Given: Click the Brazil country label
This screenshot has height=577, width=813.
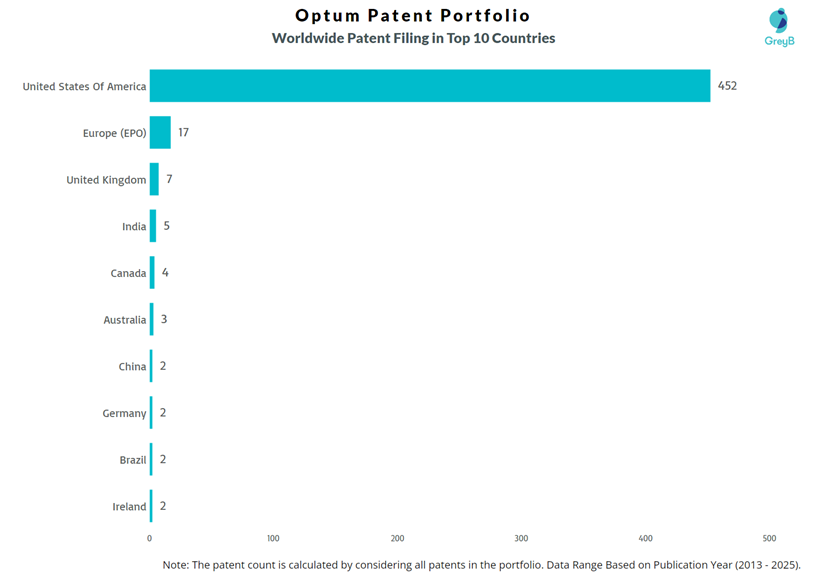Looking at the screenshot, I should (133, 460).
